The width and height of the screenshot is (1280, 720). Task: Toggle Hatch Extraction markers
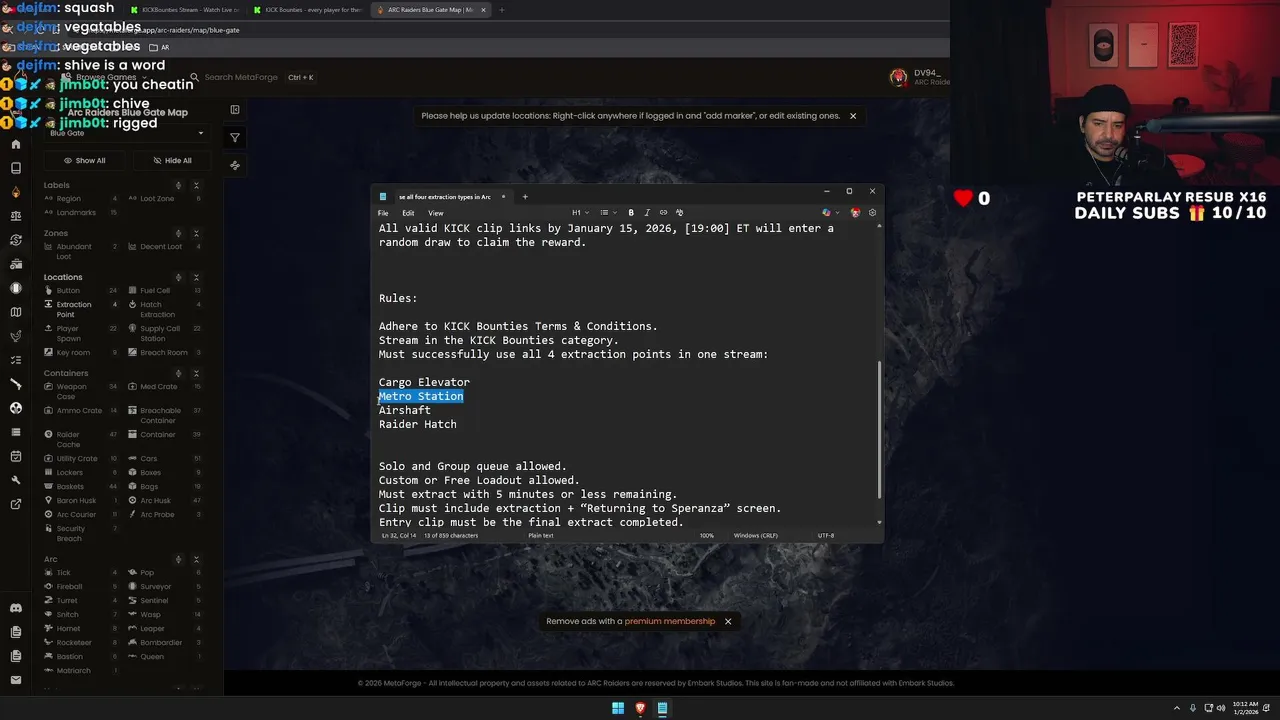point(165,310)
